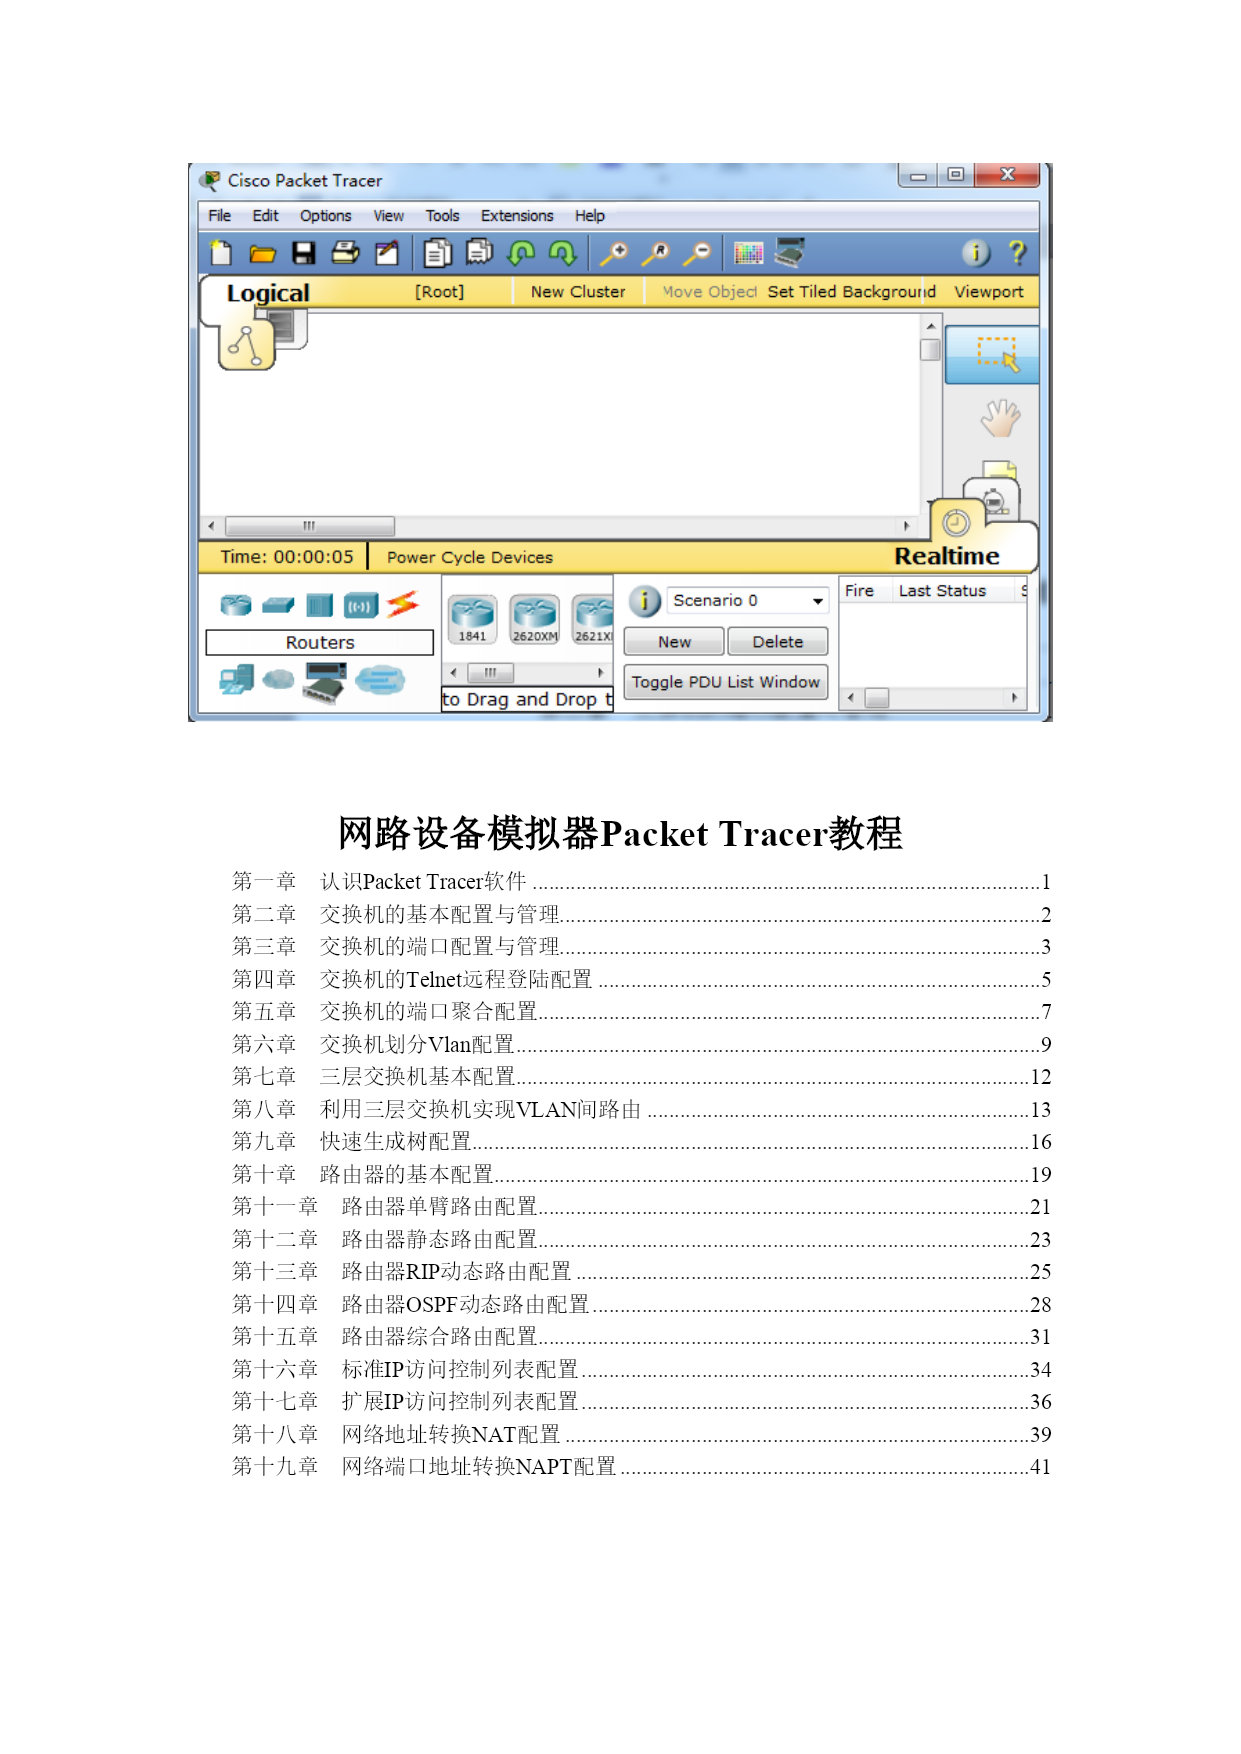Open the Help menu
The height and width of the screenshot is (1754, 1241).
589,216
